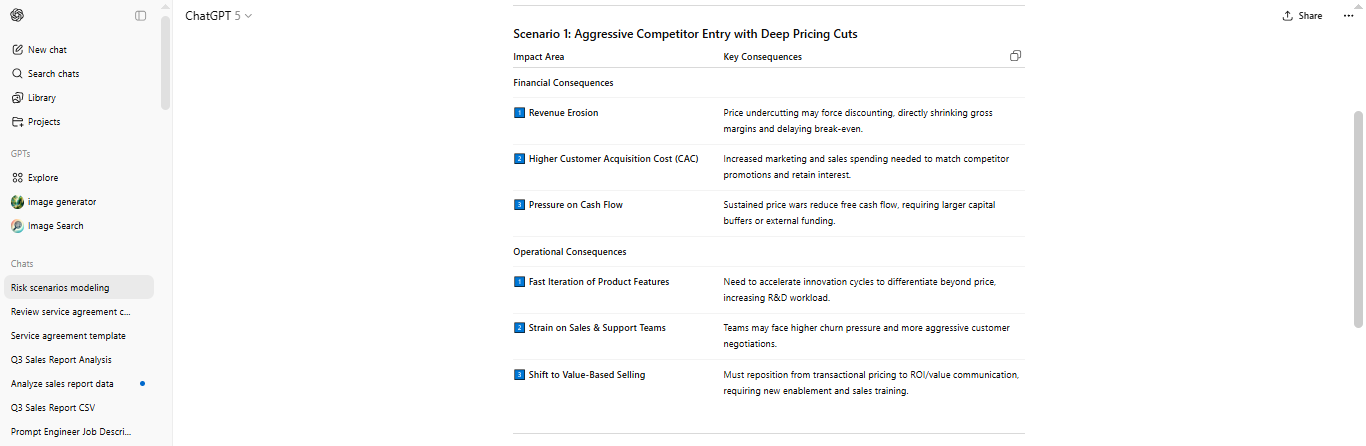Open Search chats
1366x446 pixels.
coord(53,74)
